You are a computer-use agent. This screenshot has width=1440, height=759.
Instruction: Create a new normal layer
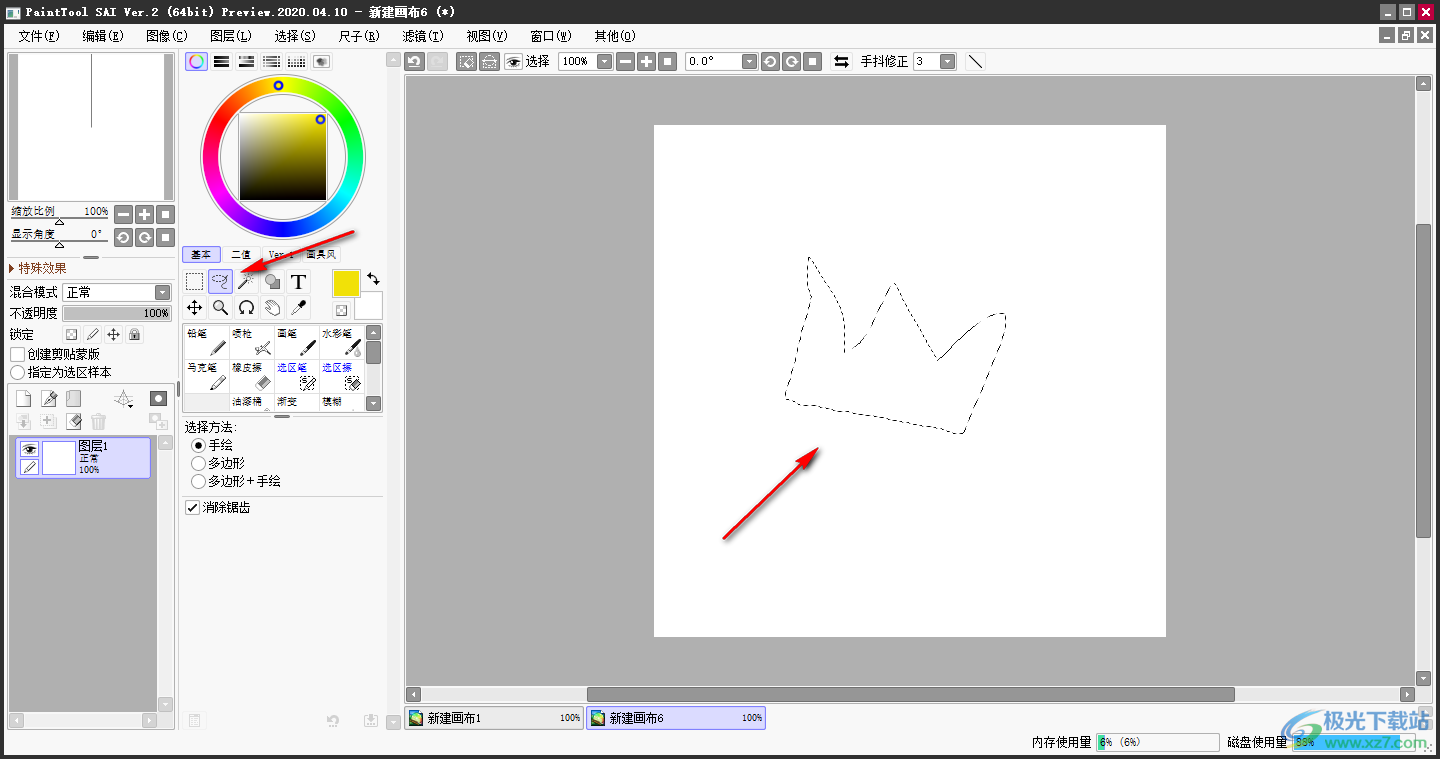(x=23, y=399)
